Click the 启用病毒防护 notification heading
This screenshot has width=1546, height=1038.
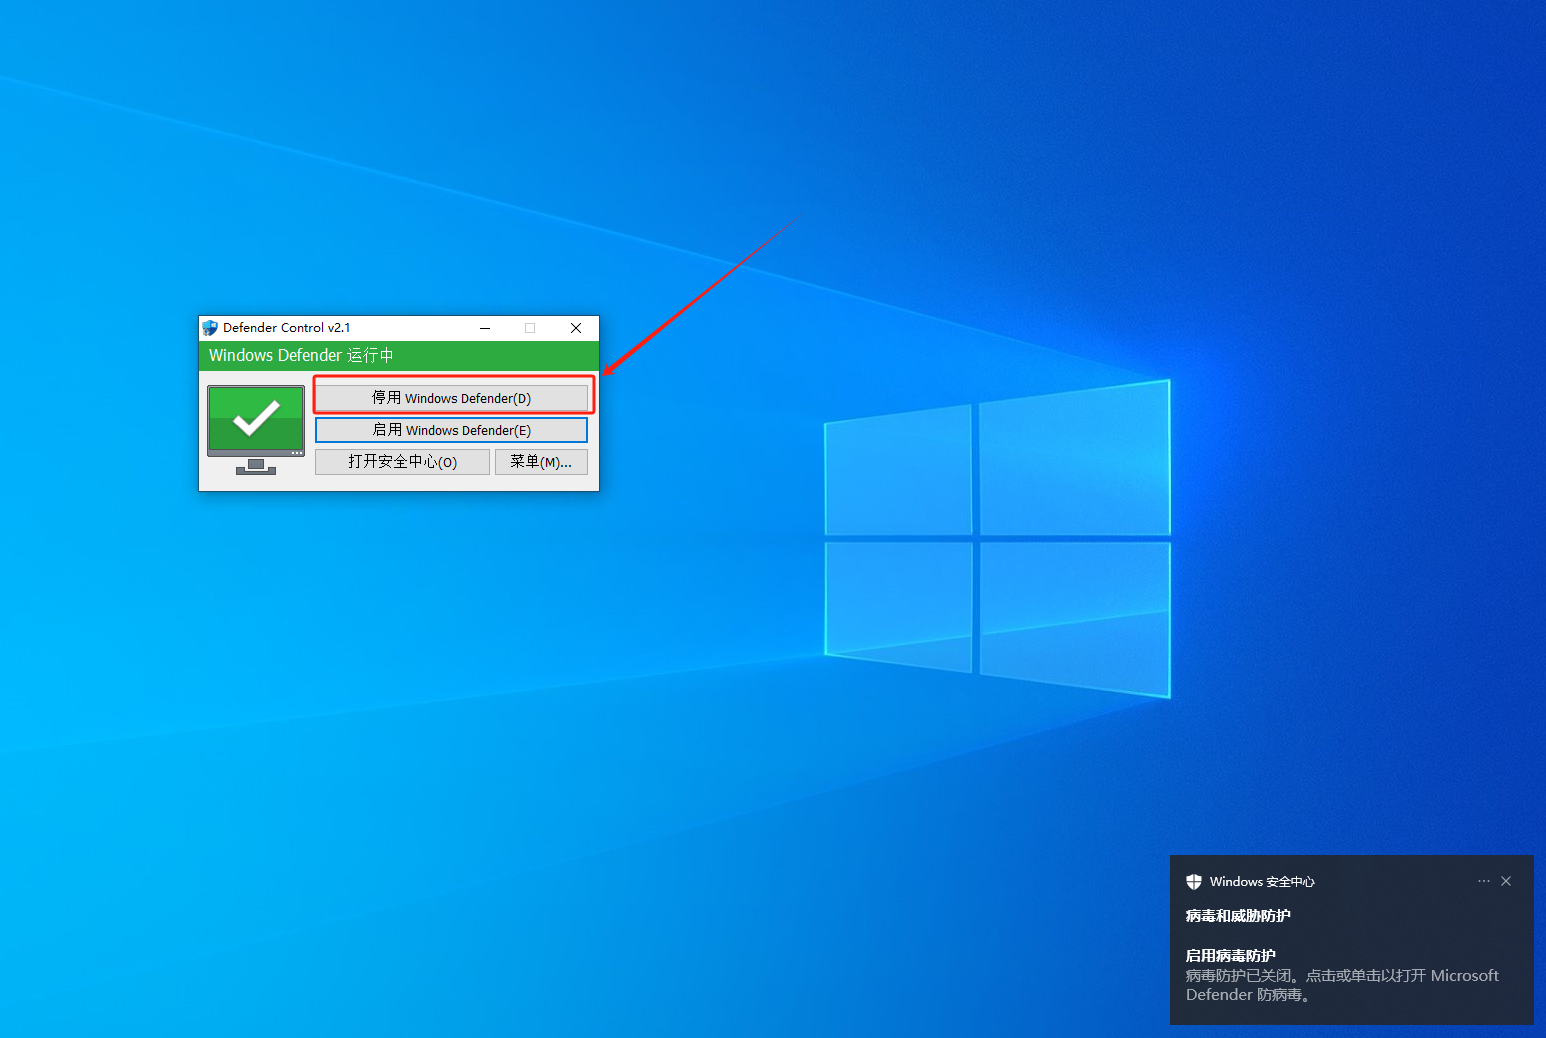[x=1231, y=956]
